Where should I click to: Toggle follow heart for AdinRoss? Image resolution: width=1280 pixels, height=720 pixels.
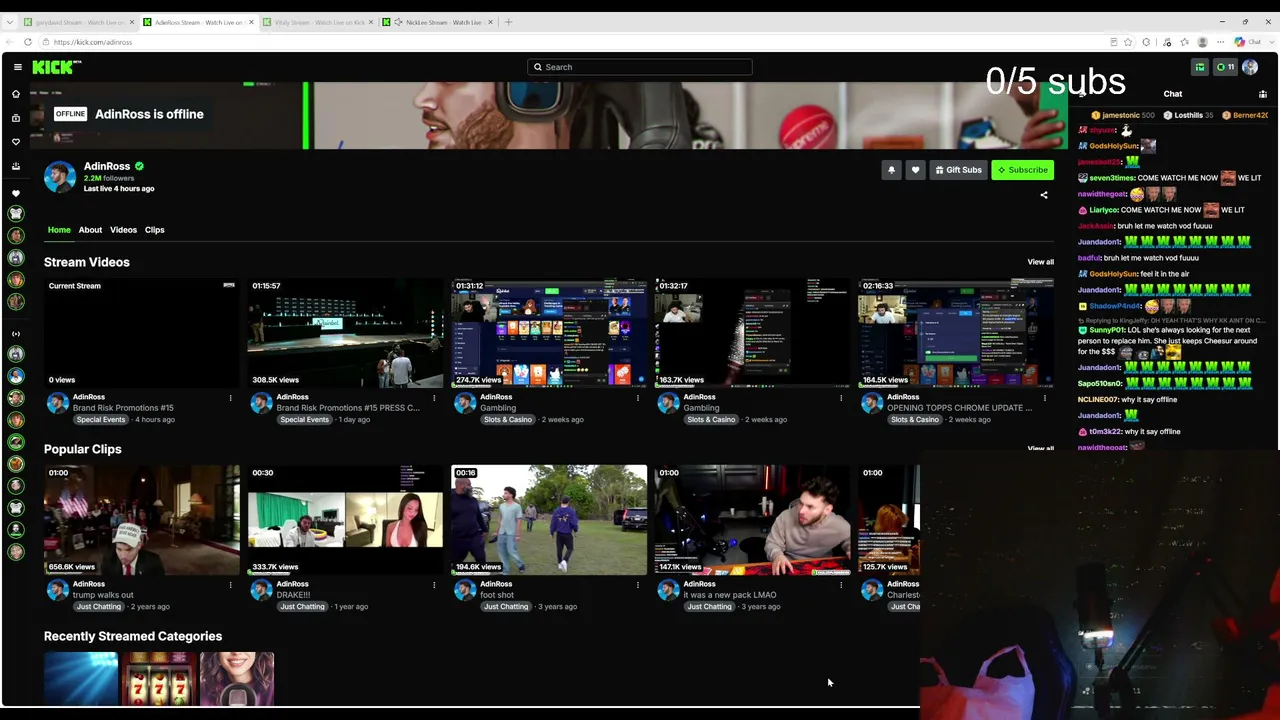(x=915, y=170)
